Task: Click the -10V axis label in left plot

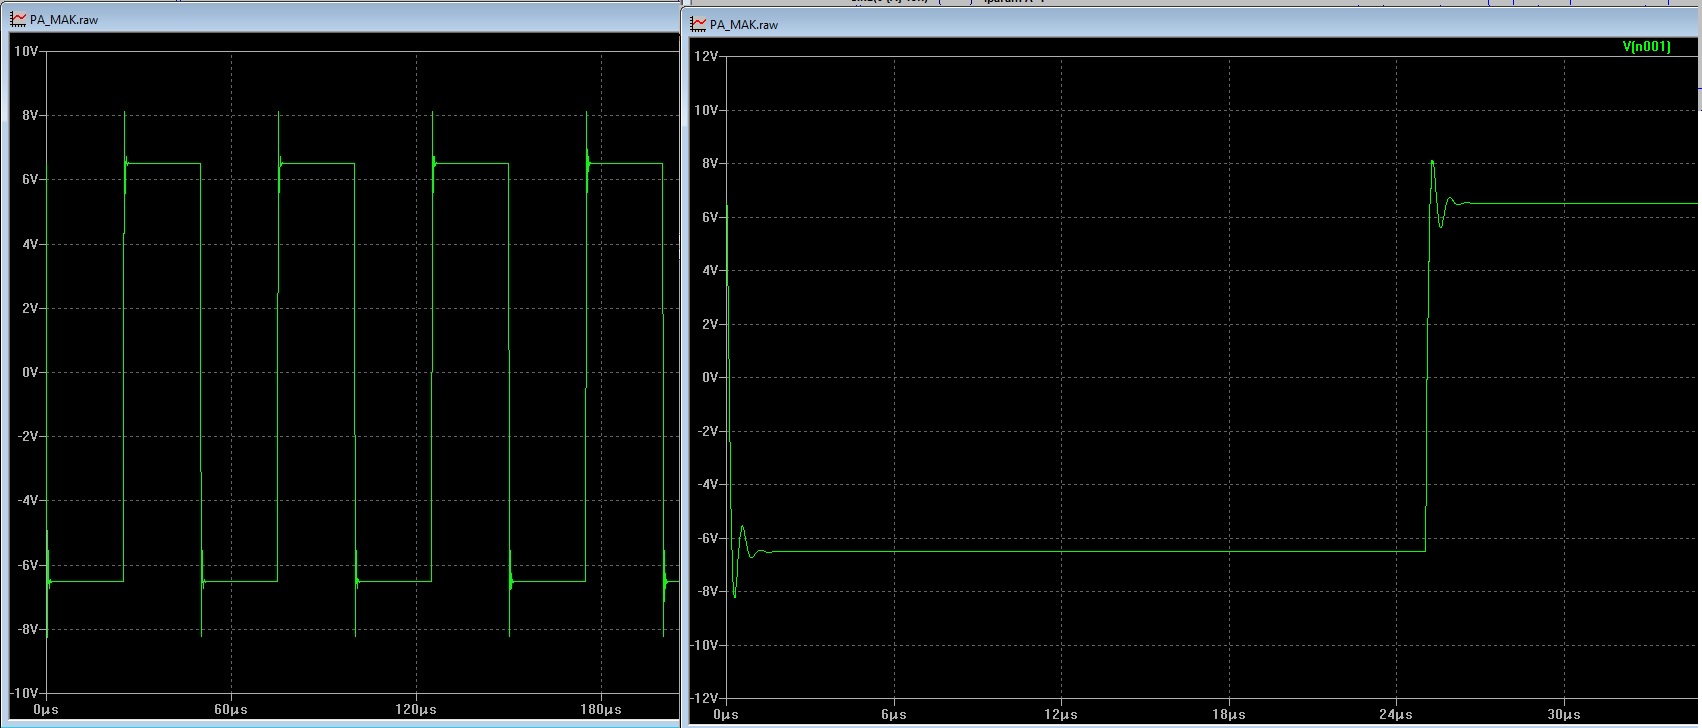Action: (24, 693)
